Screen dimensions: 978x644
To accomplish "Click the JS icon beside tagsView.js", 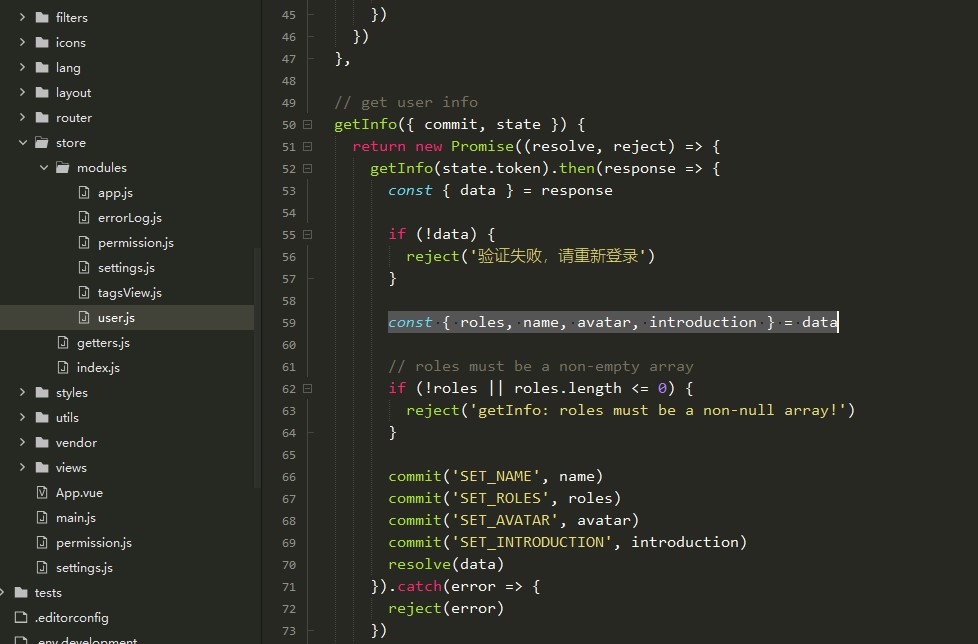I will click(85, 292).
